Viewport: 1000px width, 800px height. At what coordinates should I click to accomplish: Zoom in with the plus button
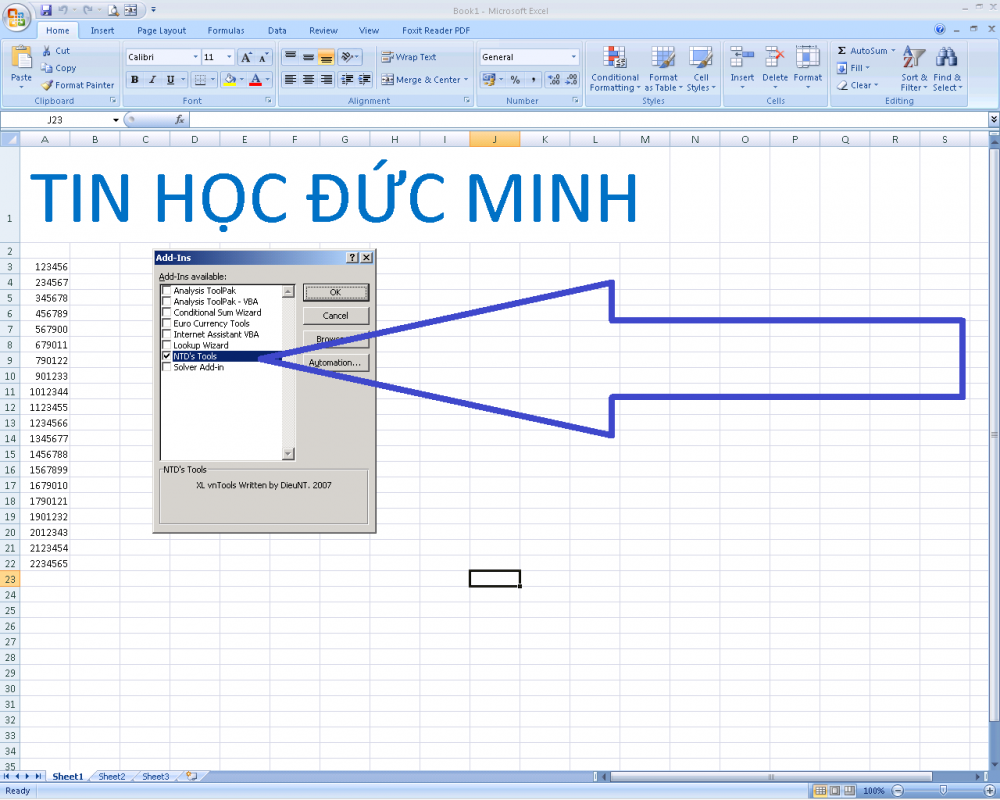(x=989, y=791)
